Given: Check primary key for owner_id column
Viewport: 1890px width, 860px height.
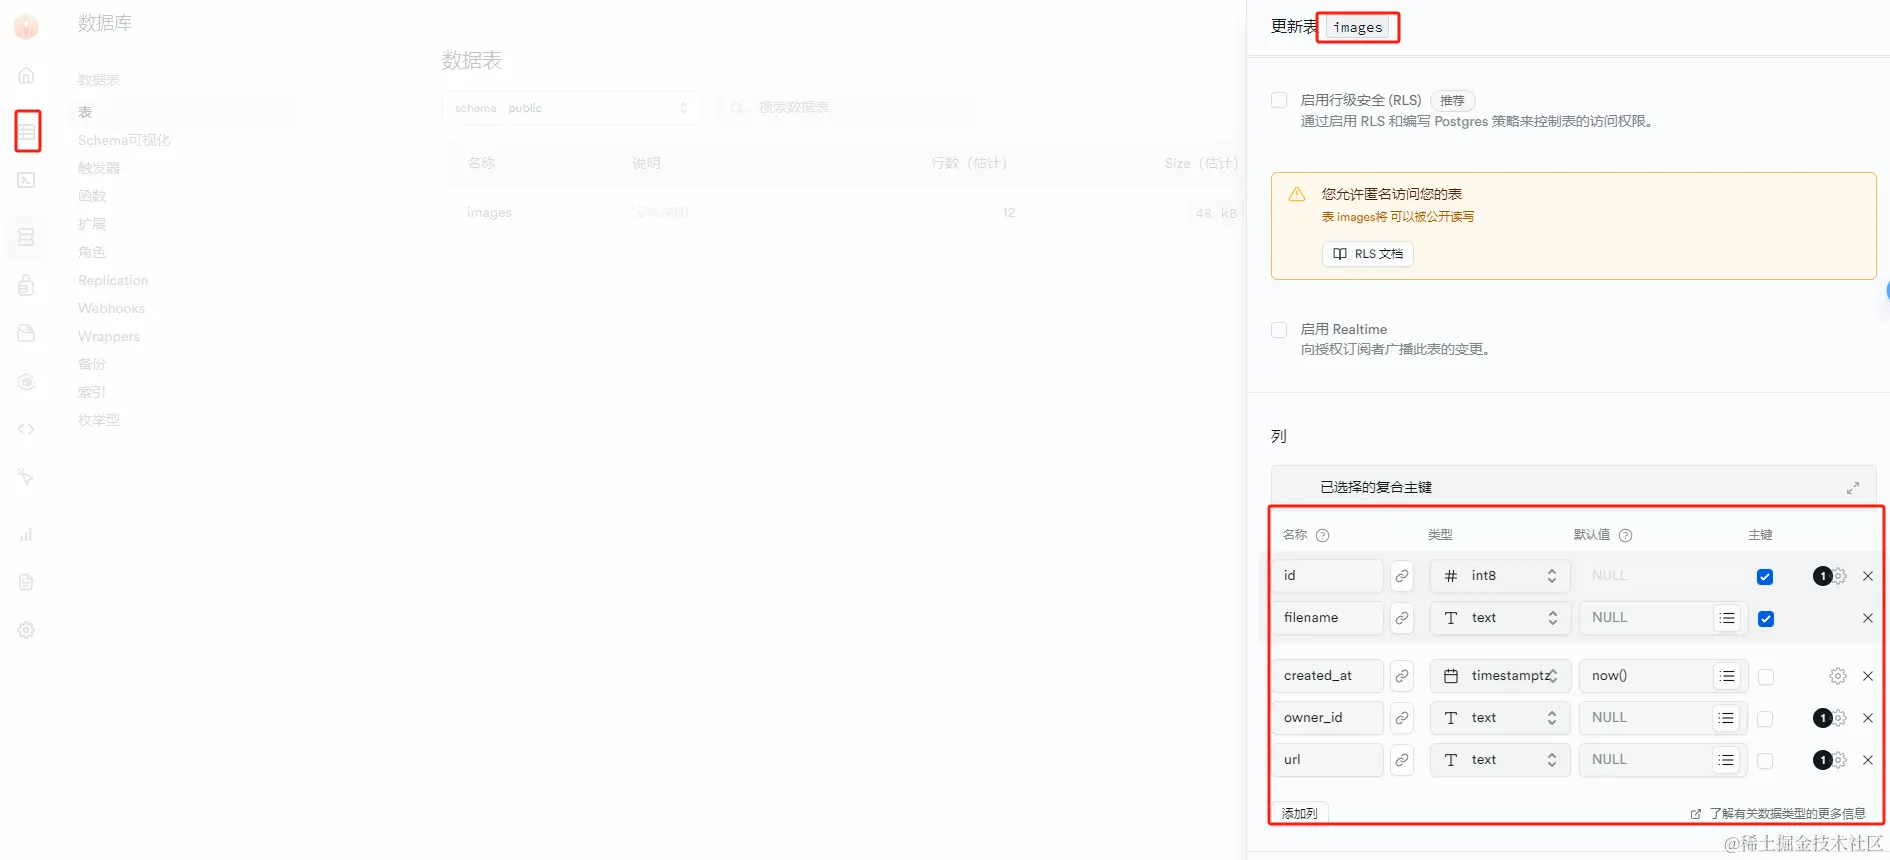Looking at the screenshot, I should pos(1765,719).
